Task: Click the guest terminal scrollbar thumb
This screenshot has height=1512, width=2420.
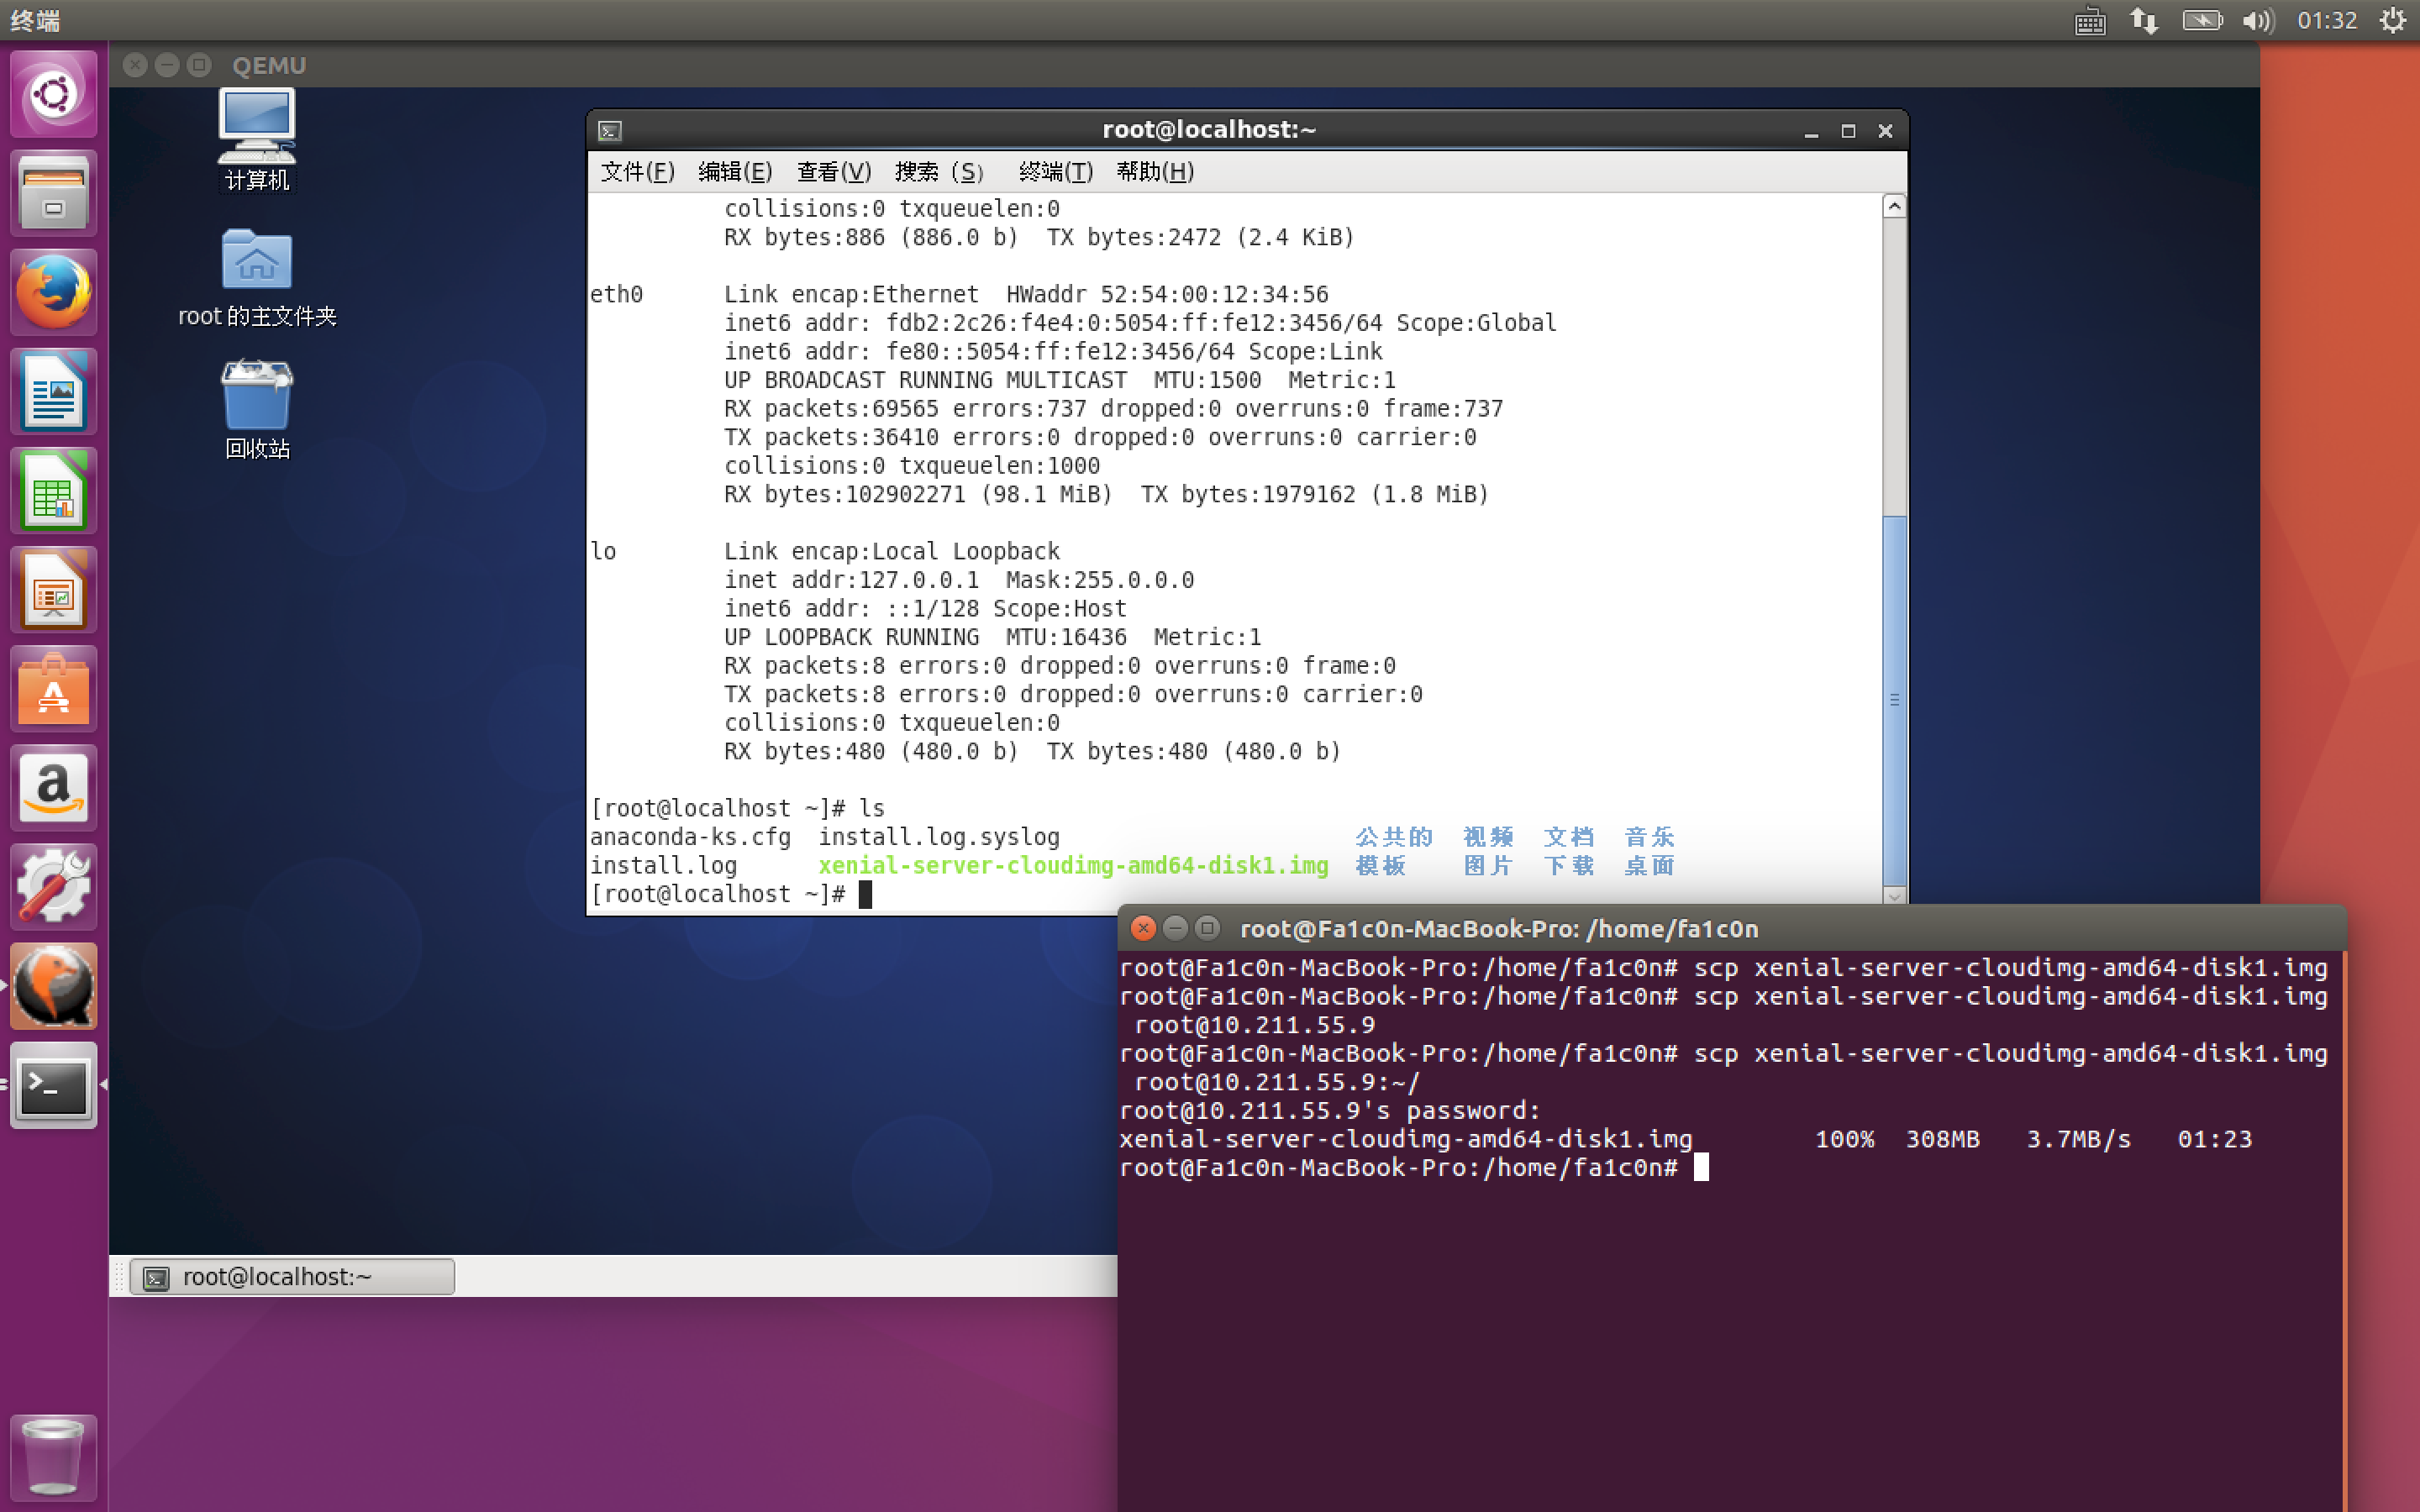Action: coord(1894,700)
